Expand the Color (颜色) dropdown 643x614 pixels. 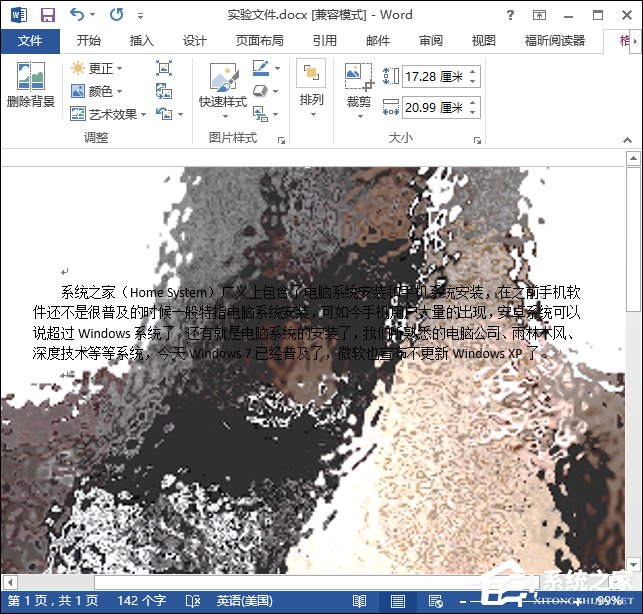coord(98,91)
